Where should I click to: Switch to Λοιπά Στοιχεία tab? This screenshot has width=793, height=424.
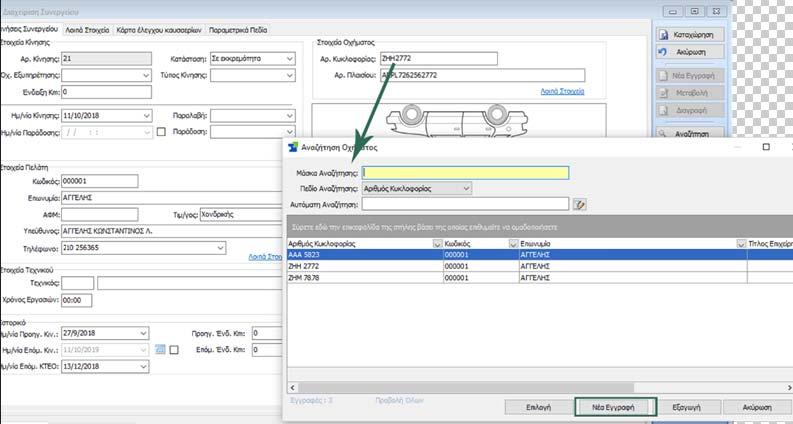click(x=87, y=30)
